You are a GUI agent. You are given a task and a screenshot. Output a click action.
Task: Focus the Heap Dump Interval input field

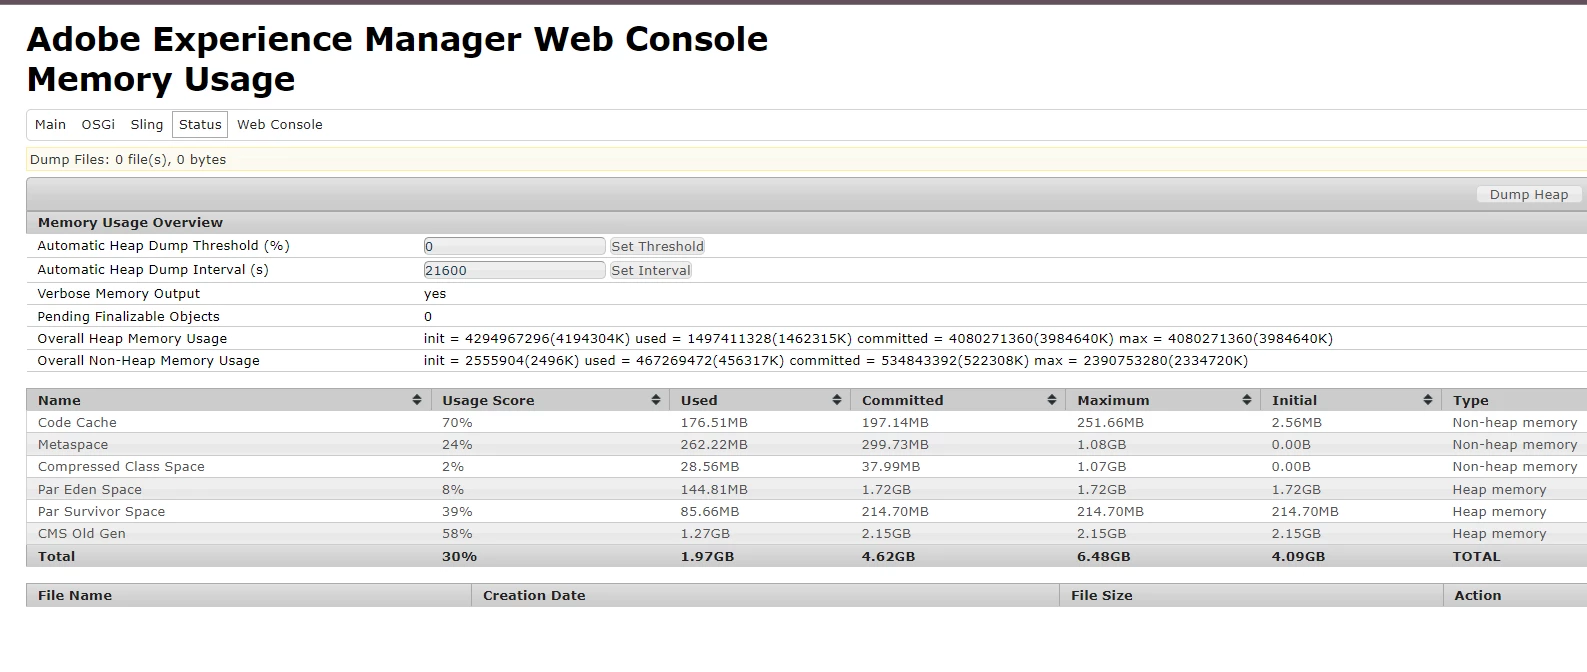tap(514, 271)
